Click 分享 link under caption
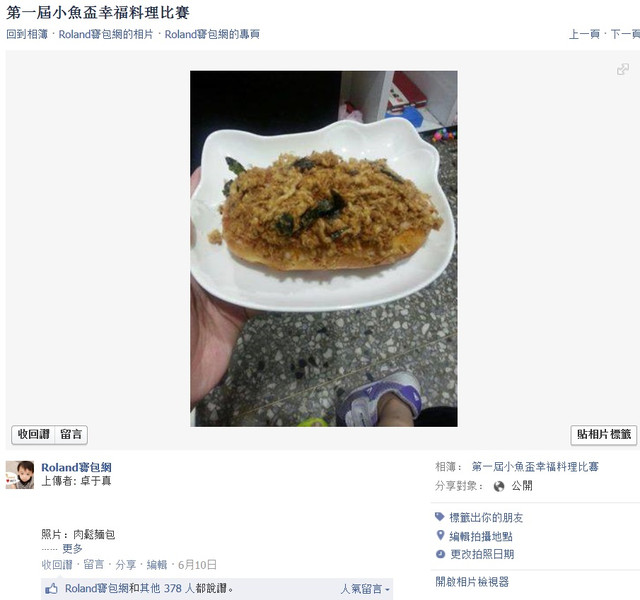 pyautogui.click(x=125, y=564)
